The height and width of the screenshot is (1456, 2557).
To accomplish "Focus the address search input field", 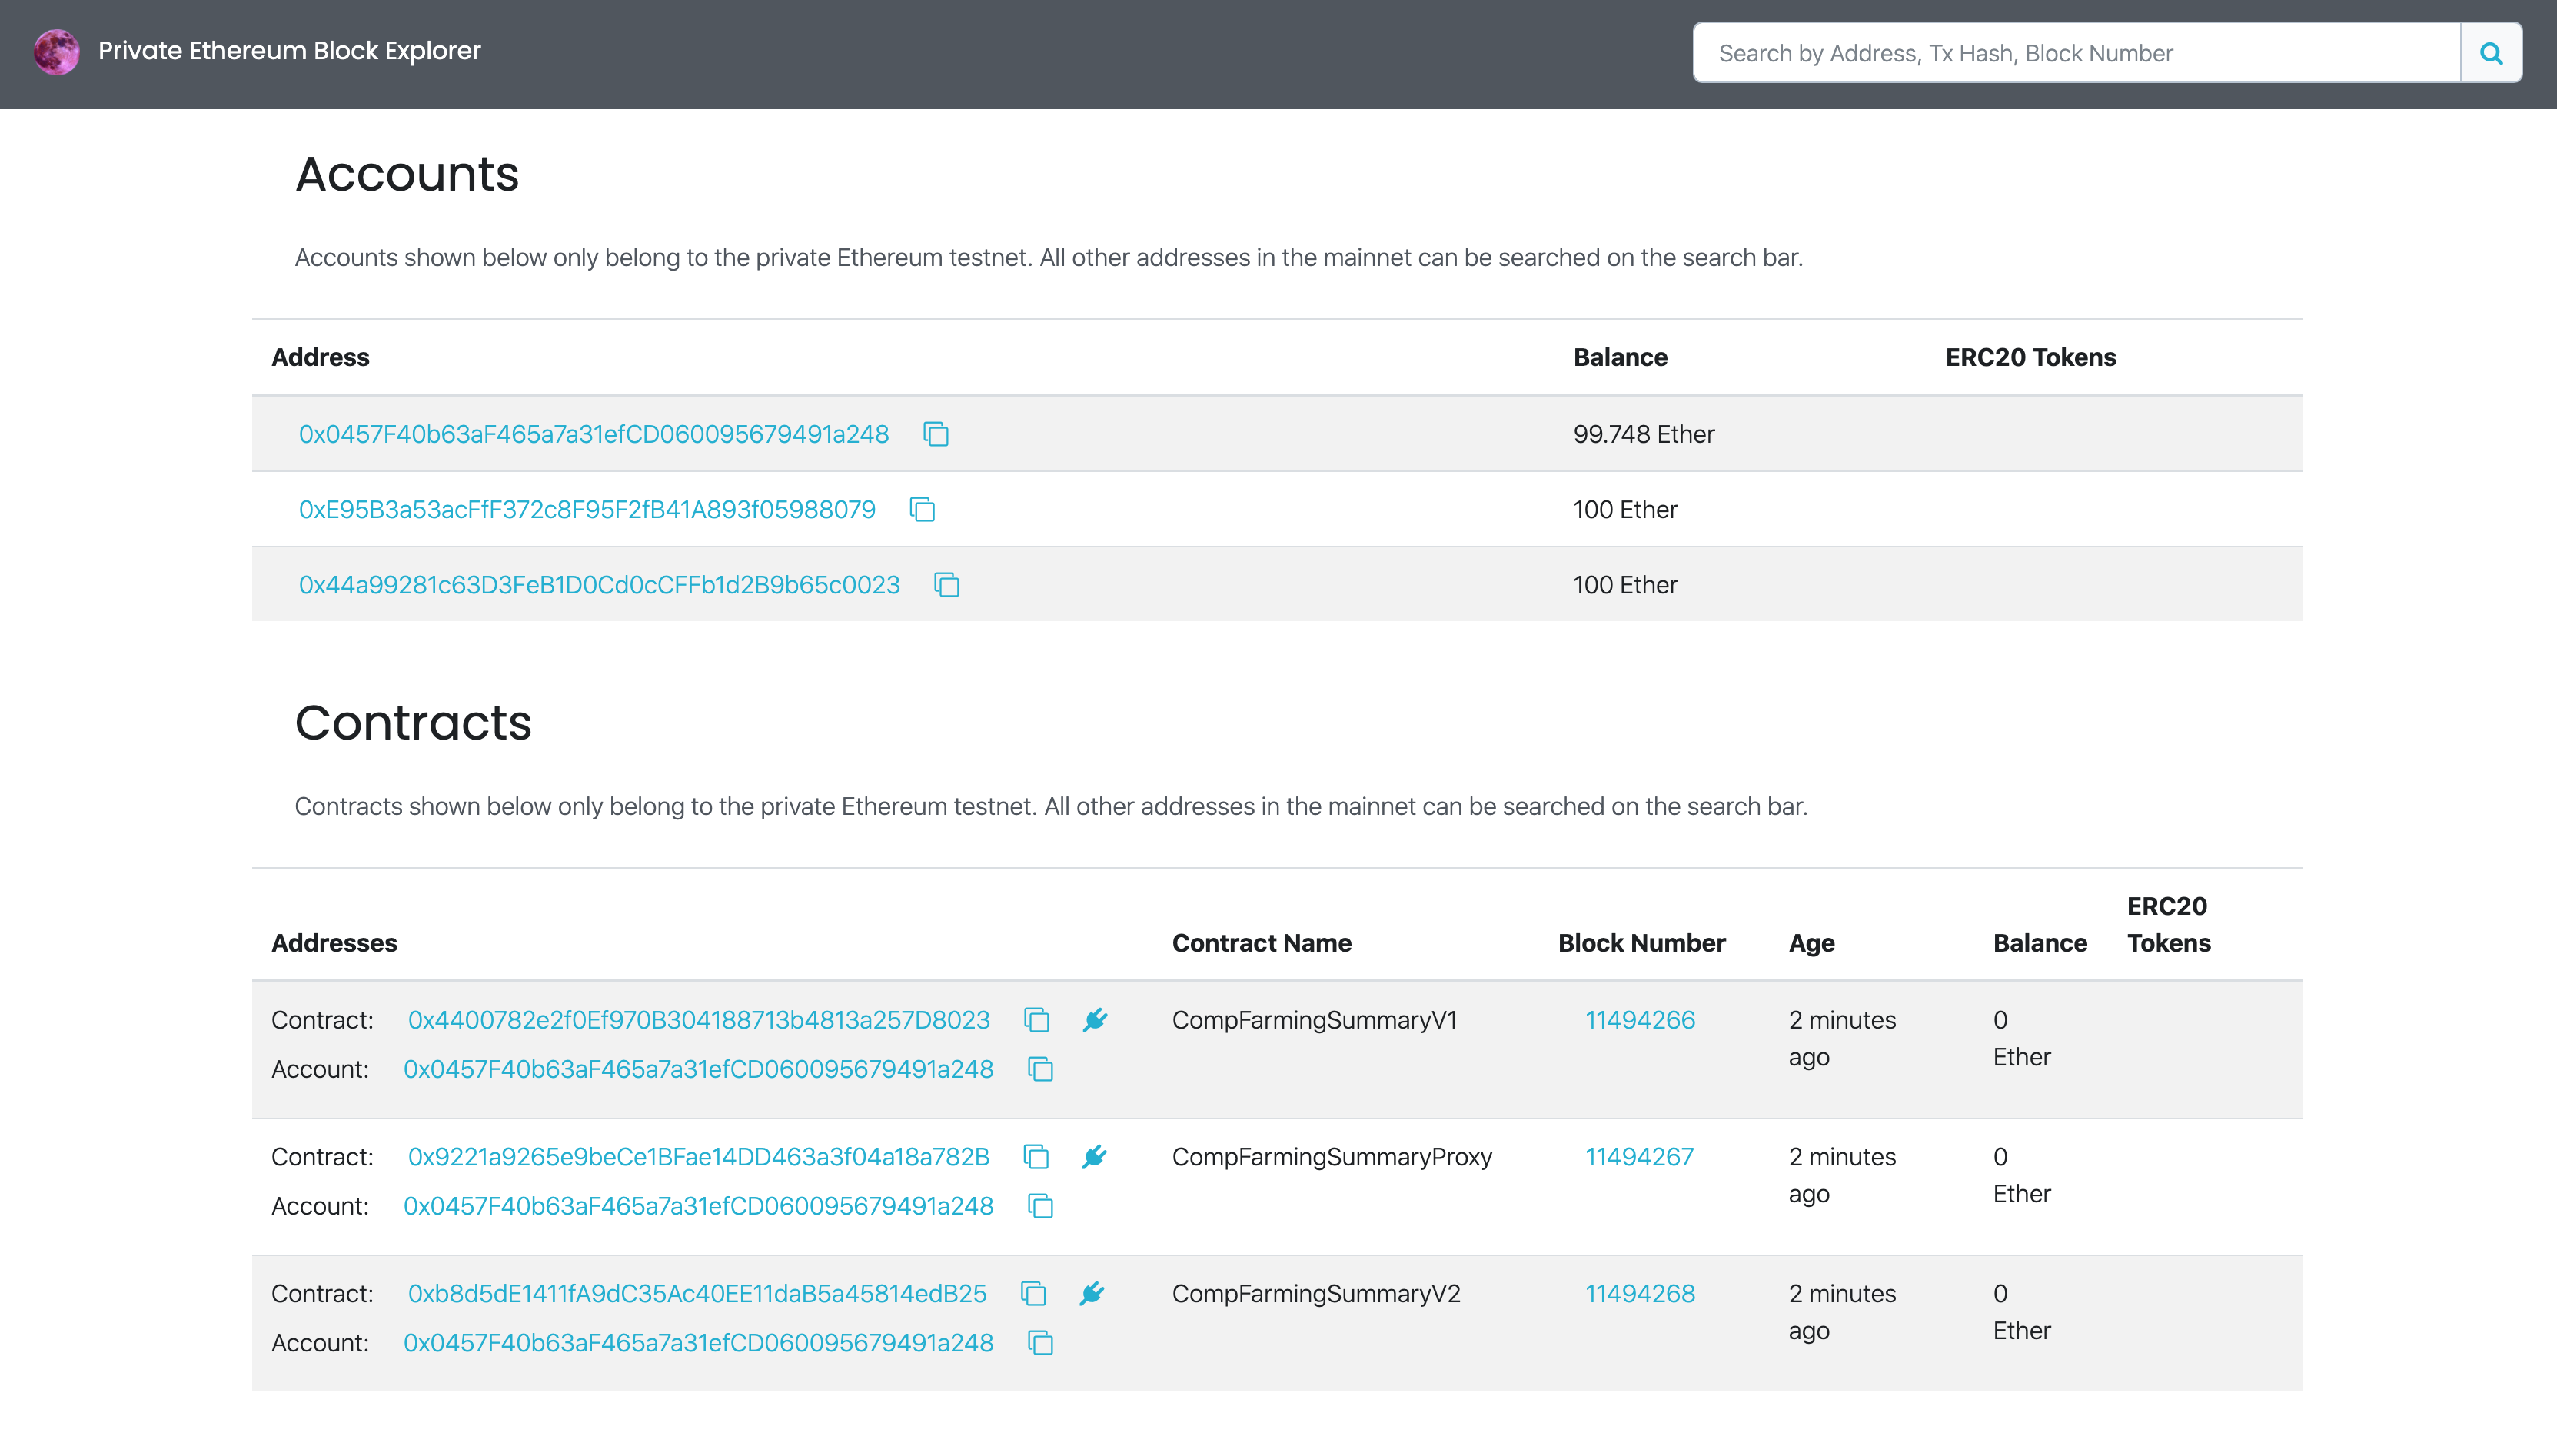I will [x=2075, y=53].
